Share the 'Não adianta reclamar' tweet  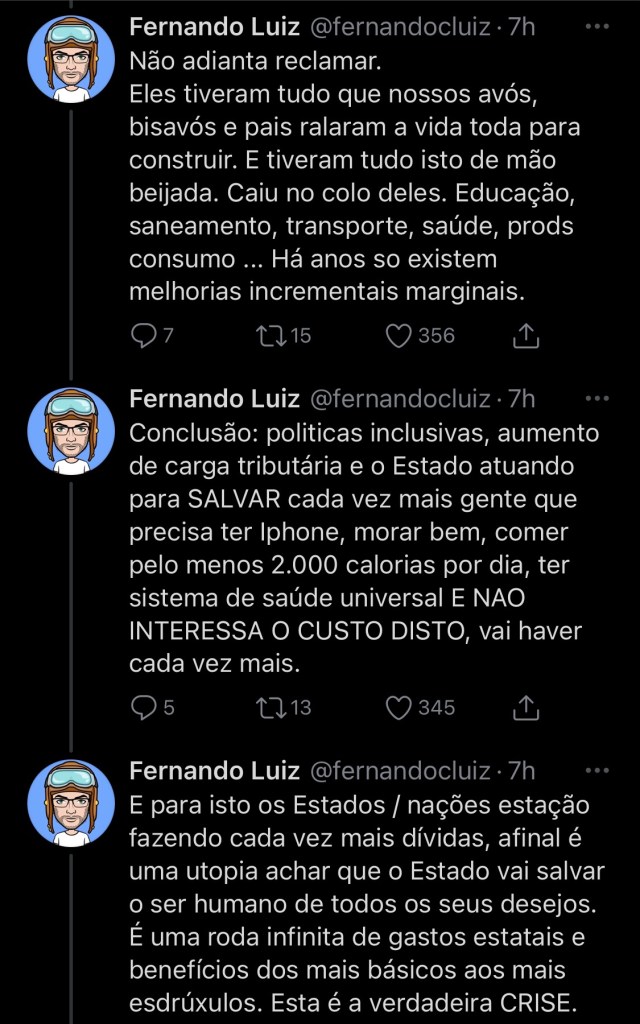[526, 336]
